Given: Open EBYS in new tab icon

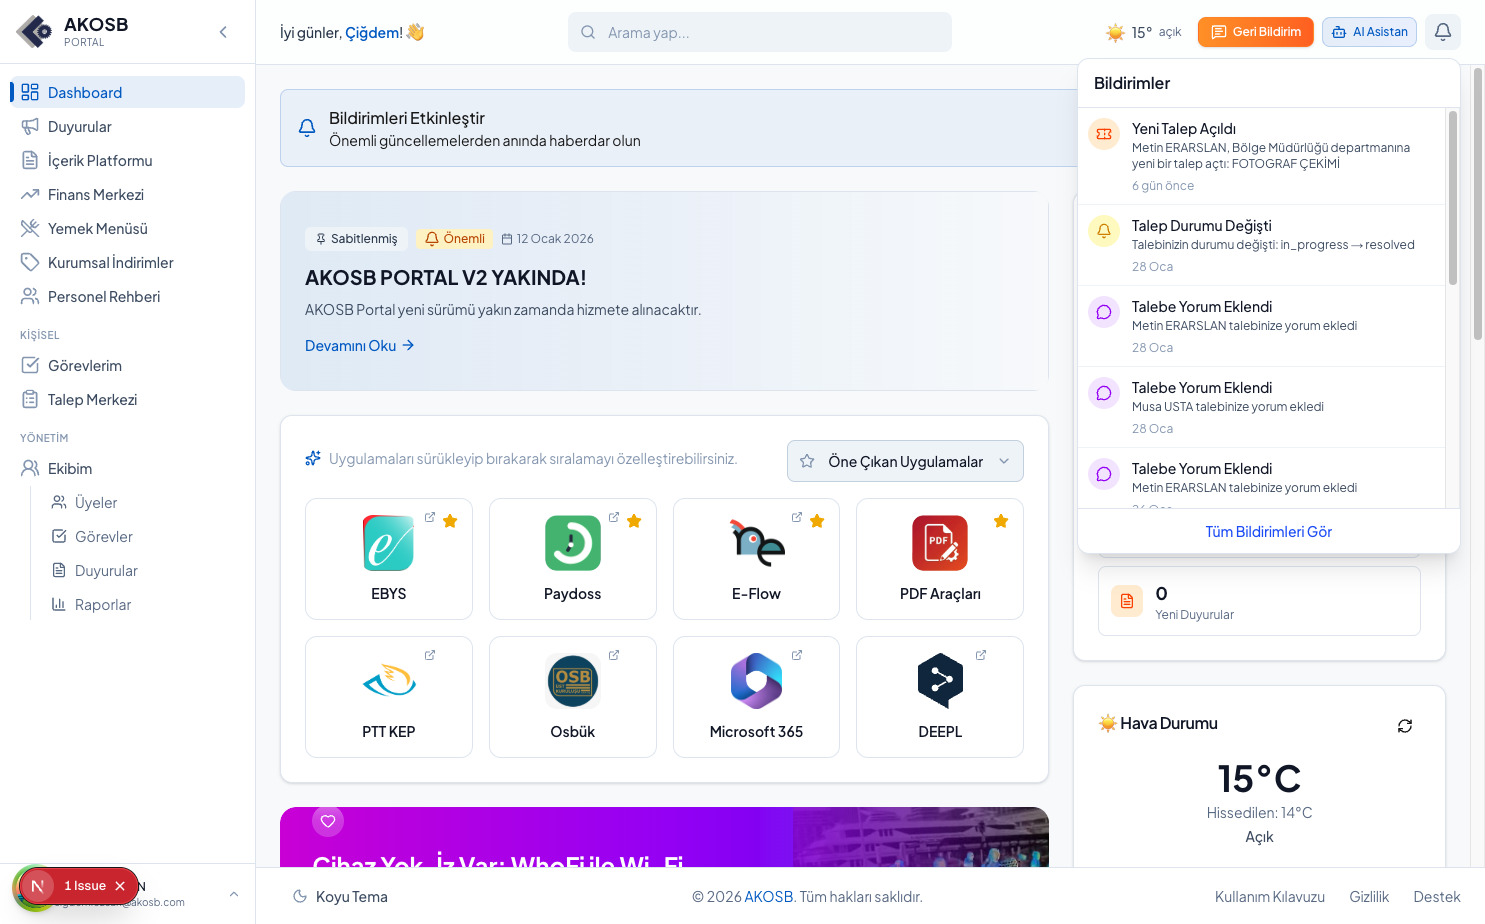Looking at the screenshot, I should point(430,517).
